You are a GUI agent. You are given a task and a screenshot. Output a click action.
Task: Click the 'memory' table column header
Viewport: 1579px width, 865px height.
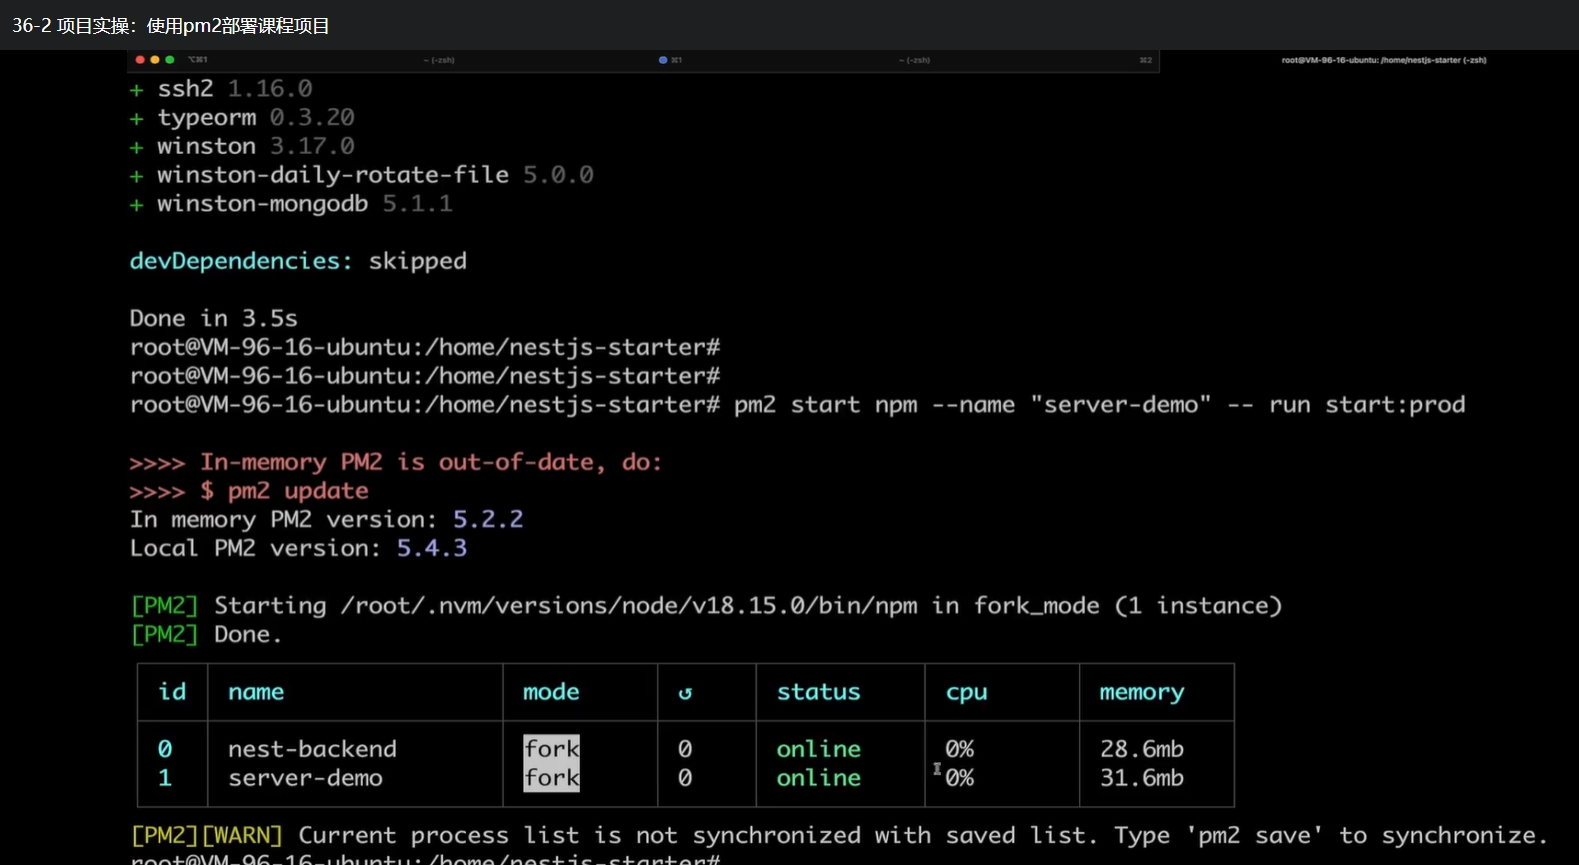pos(1142,693)
